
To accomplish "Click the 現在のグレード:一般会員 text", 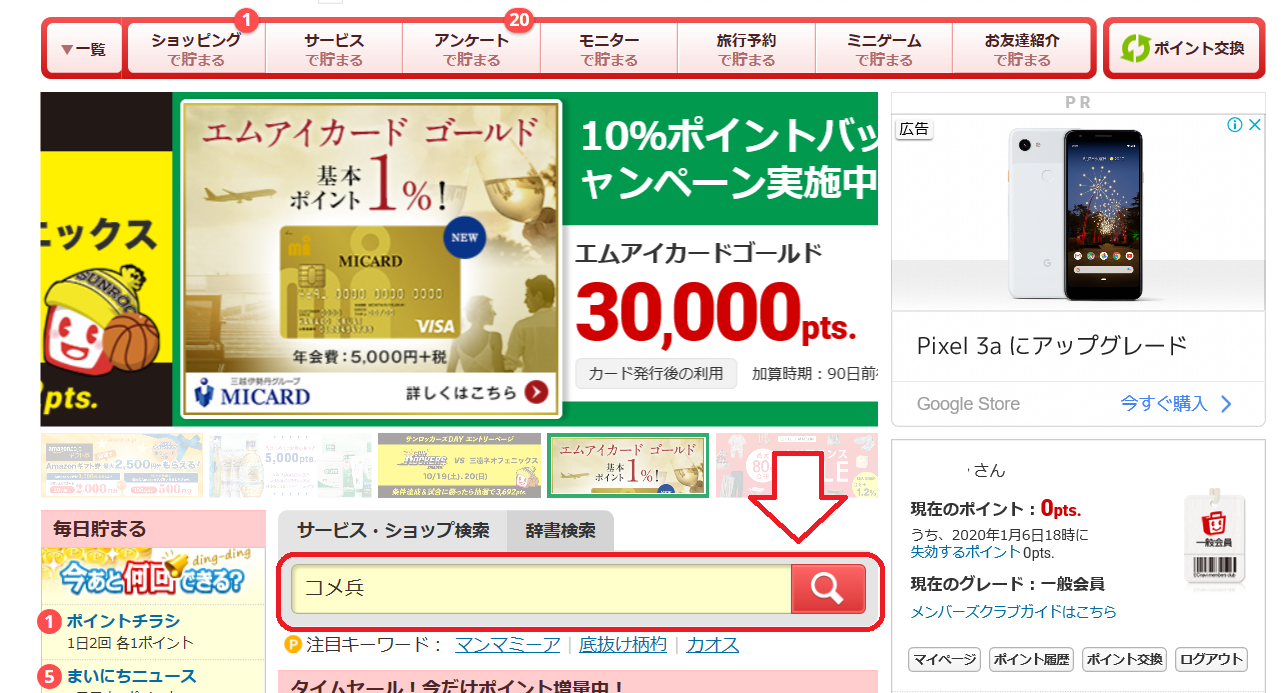I will (x=1008, y=584).
